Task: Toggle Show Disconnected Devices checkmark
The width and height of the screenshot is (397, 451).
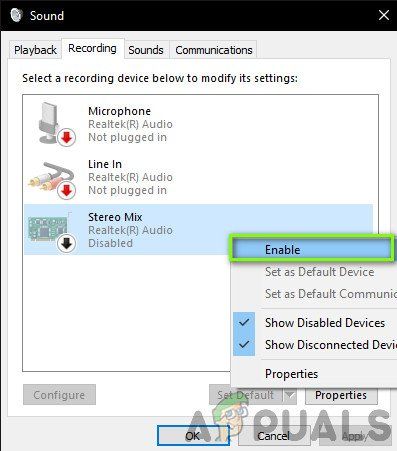Action: point(244,344)
